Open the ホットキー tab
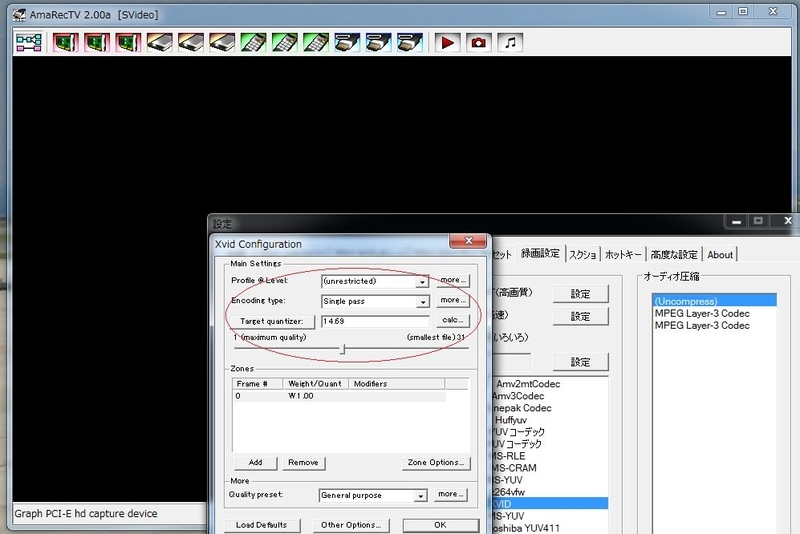Viewport: 800px width, 534px height. (x=623, y=255)
